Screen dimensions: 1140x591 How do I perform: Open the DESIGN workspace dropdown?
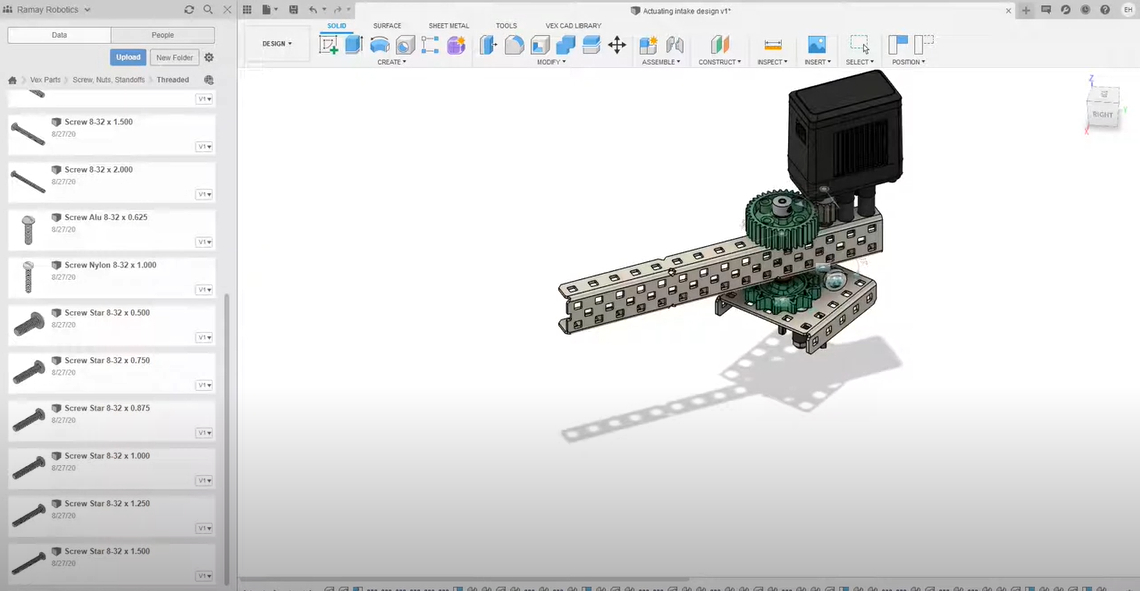coord(277,44)
